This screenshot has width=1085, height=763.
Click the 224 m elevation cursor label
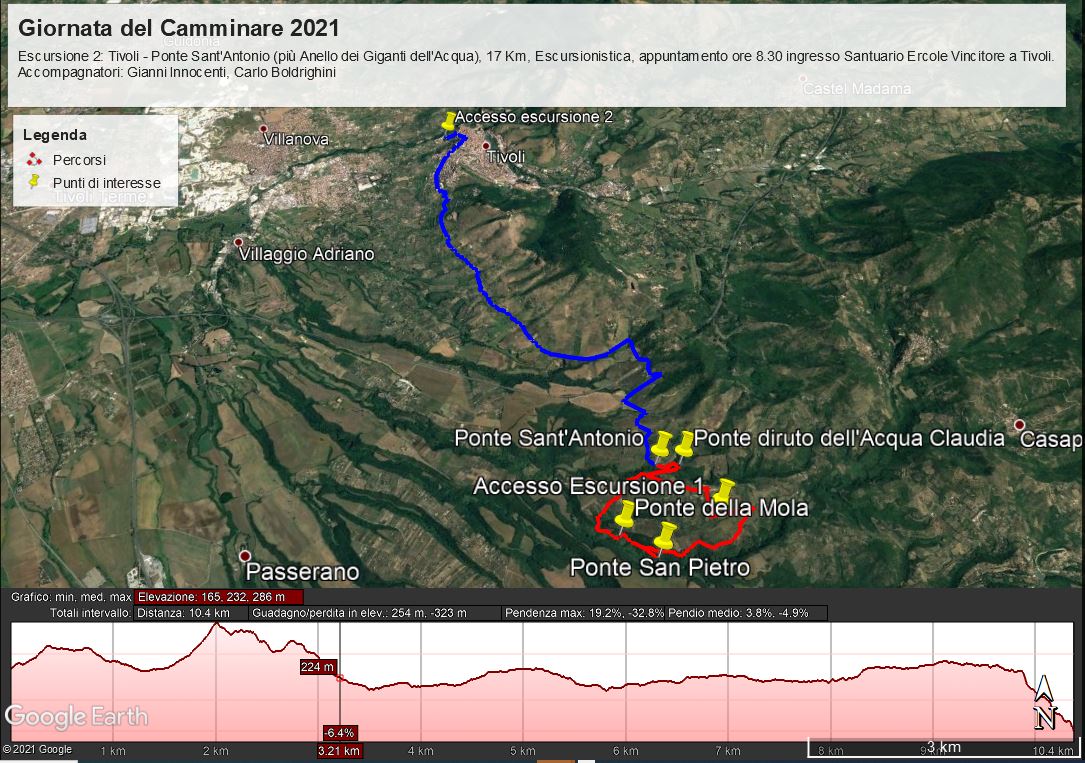pyautogui.click(x=318, y=667)
